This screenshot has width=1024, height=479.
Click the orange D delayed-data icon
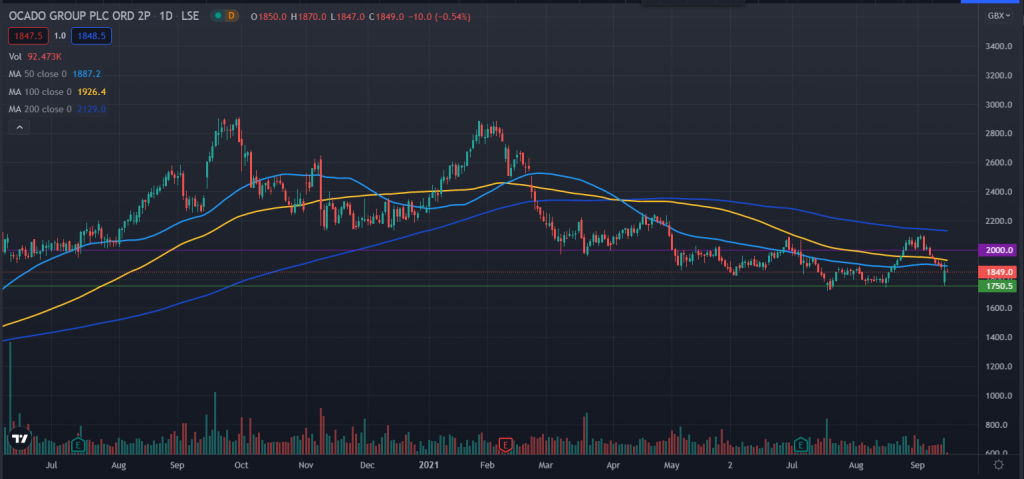click(x=231, y=16)
